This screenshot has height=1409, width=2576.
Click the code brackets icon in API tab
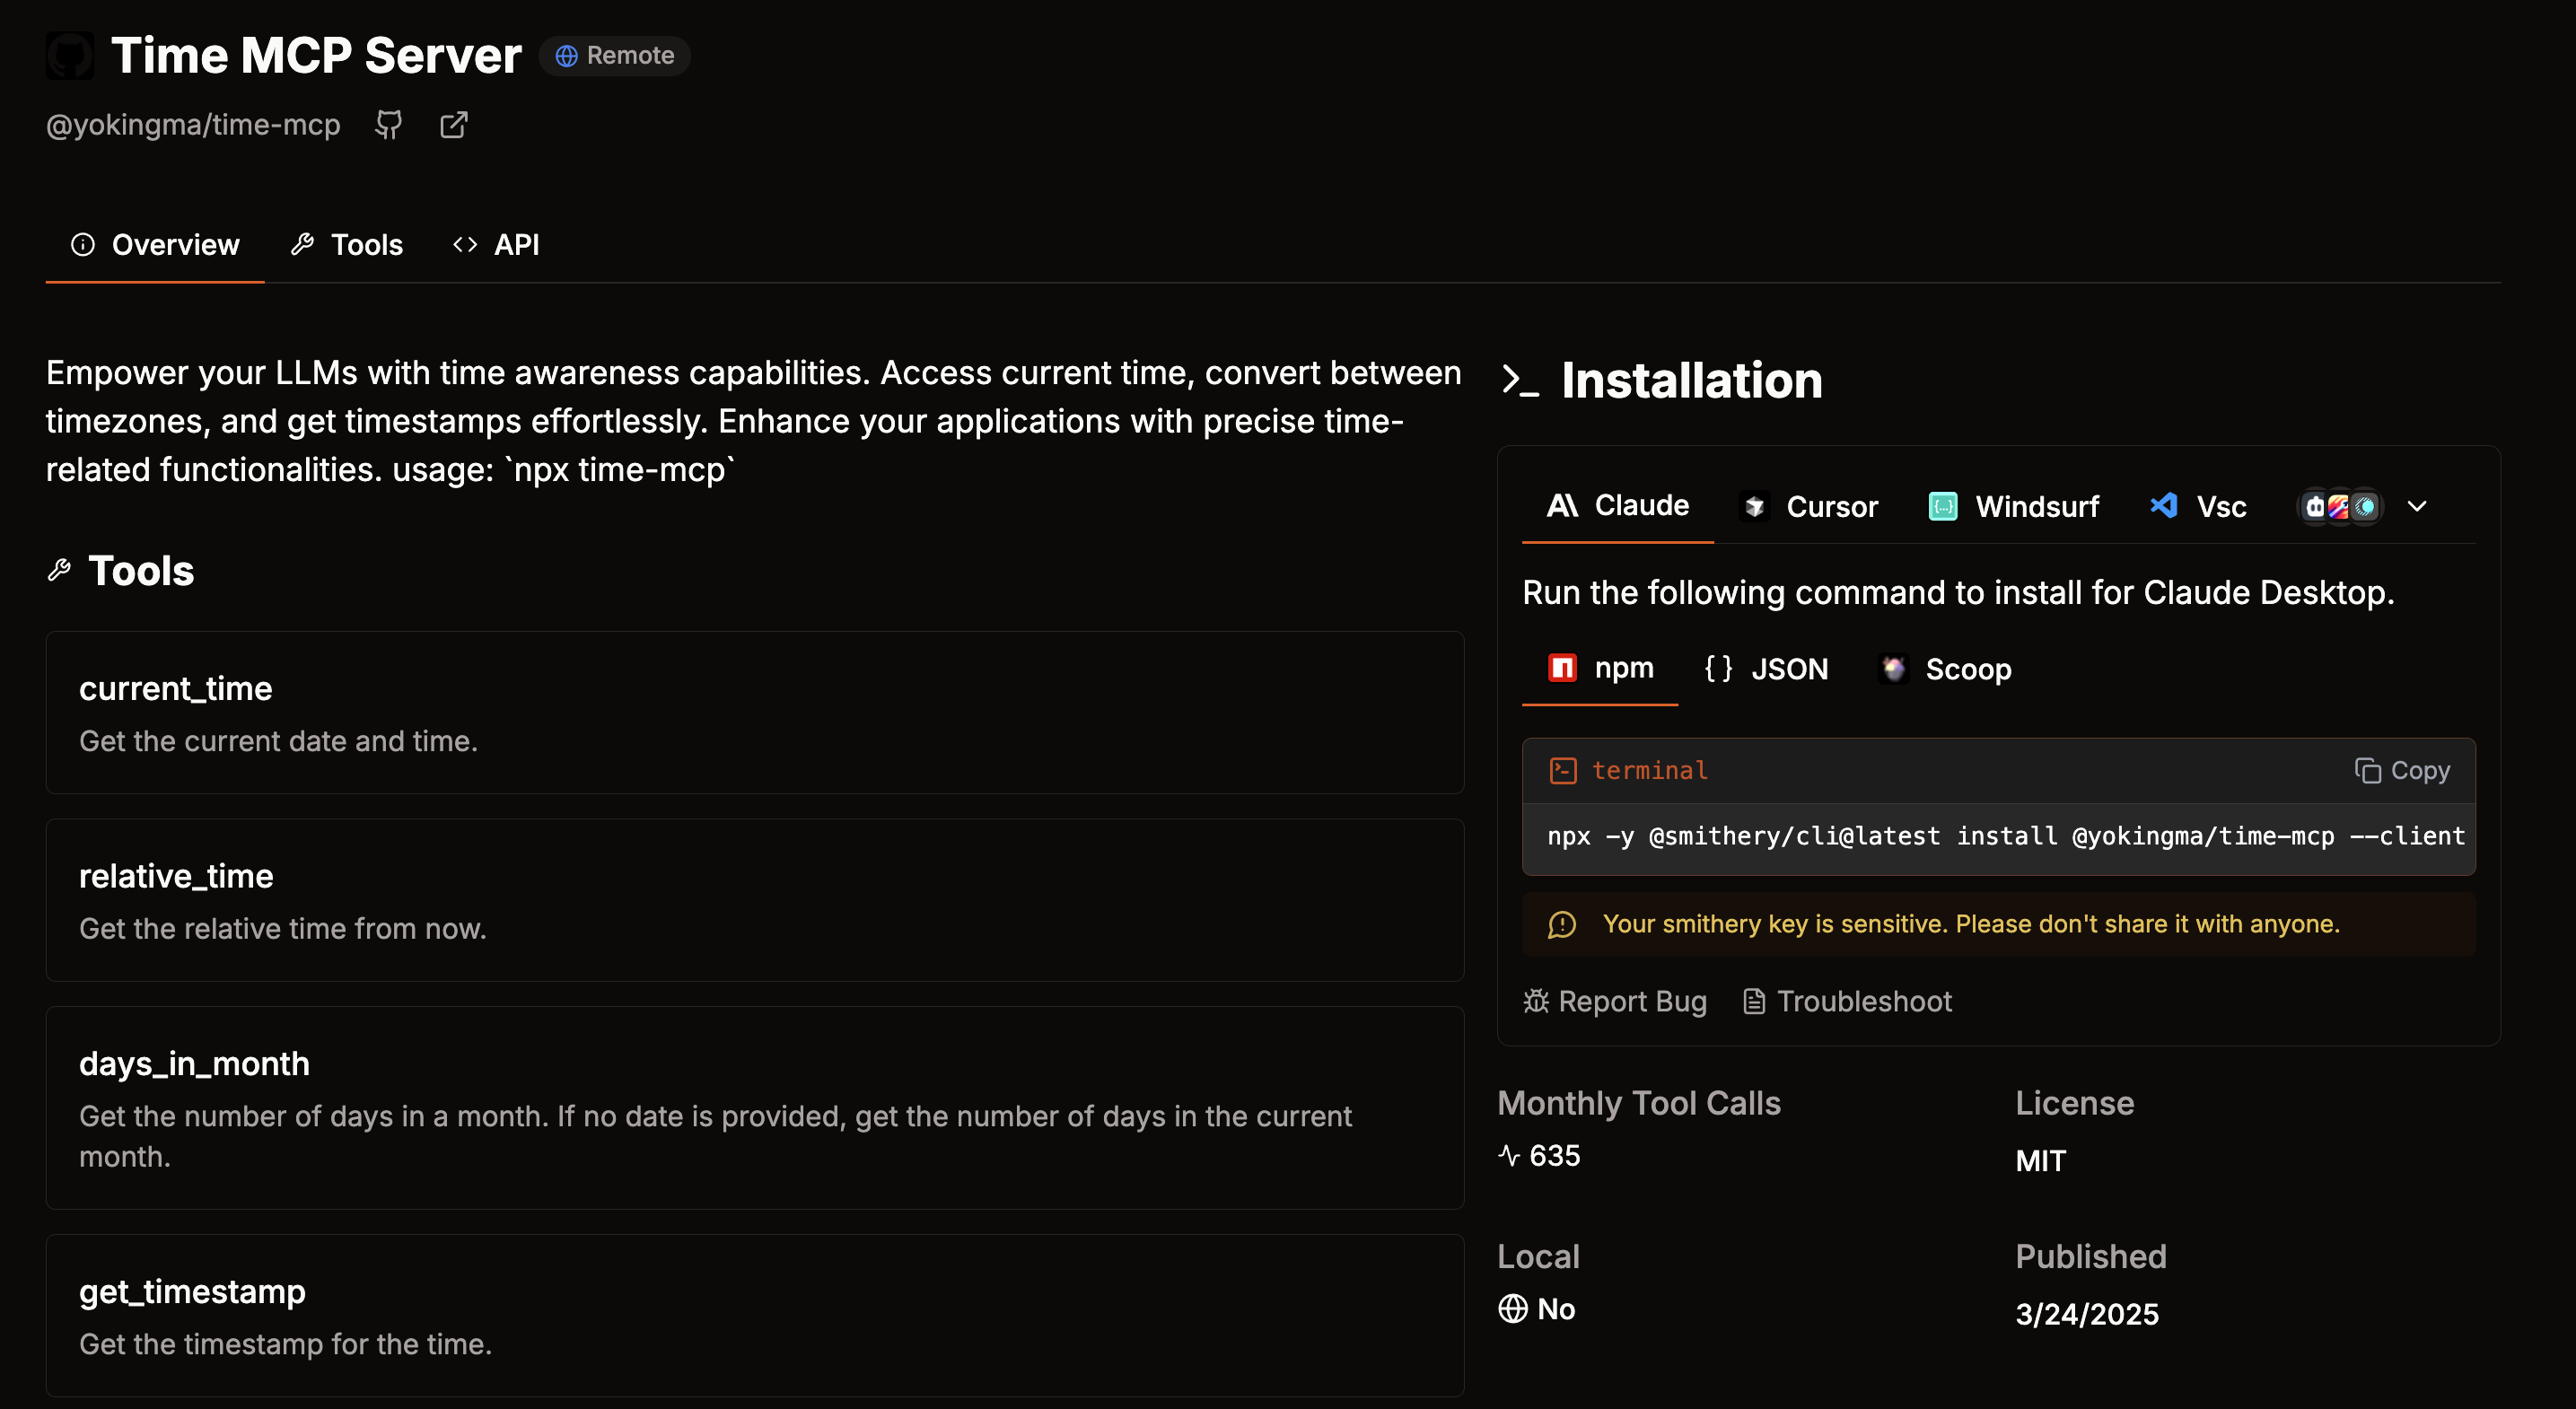pyautogui.click(x=465, y=245)
